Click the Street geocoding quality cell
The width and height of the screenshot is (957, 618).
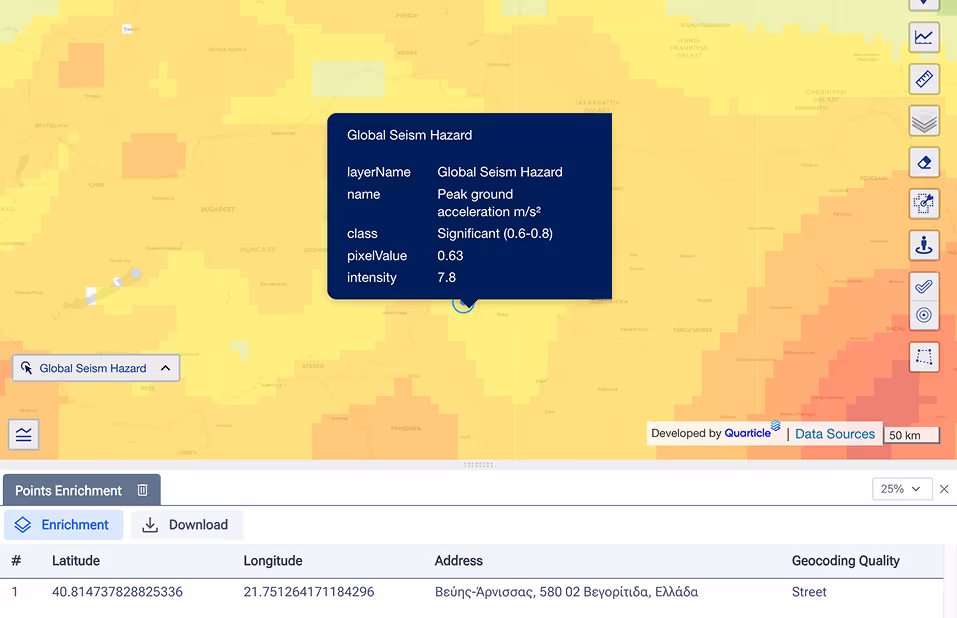coord(809,592)
